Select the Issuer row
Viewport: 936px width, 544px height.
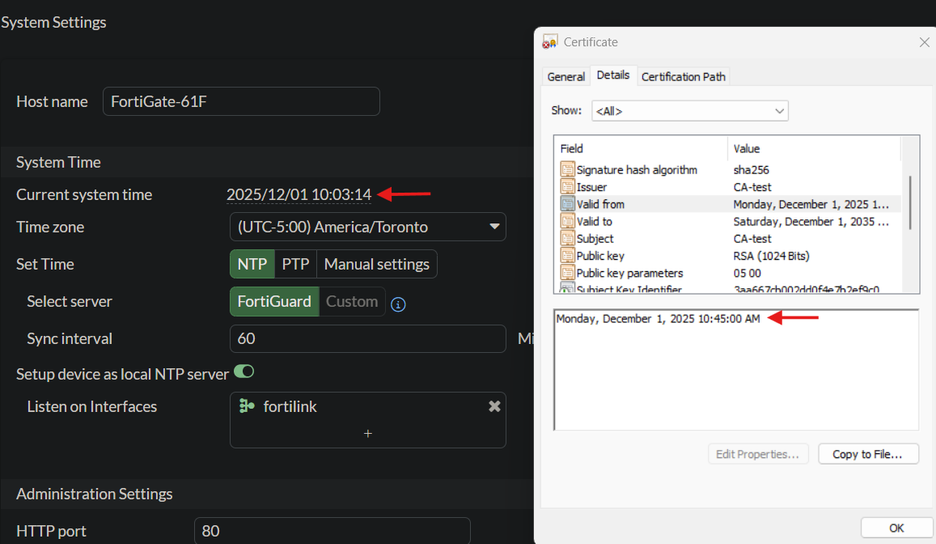click(x=729, y=187)
